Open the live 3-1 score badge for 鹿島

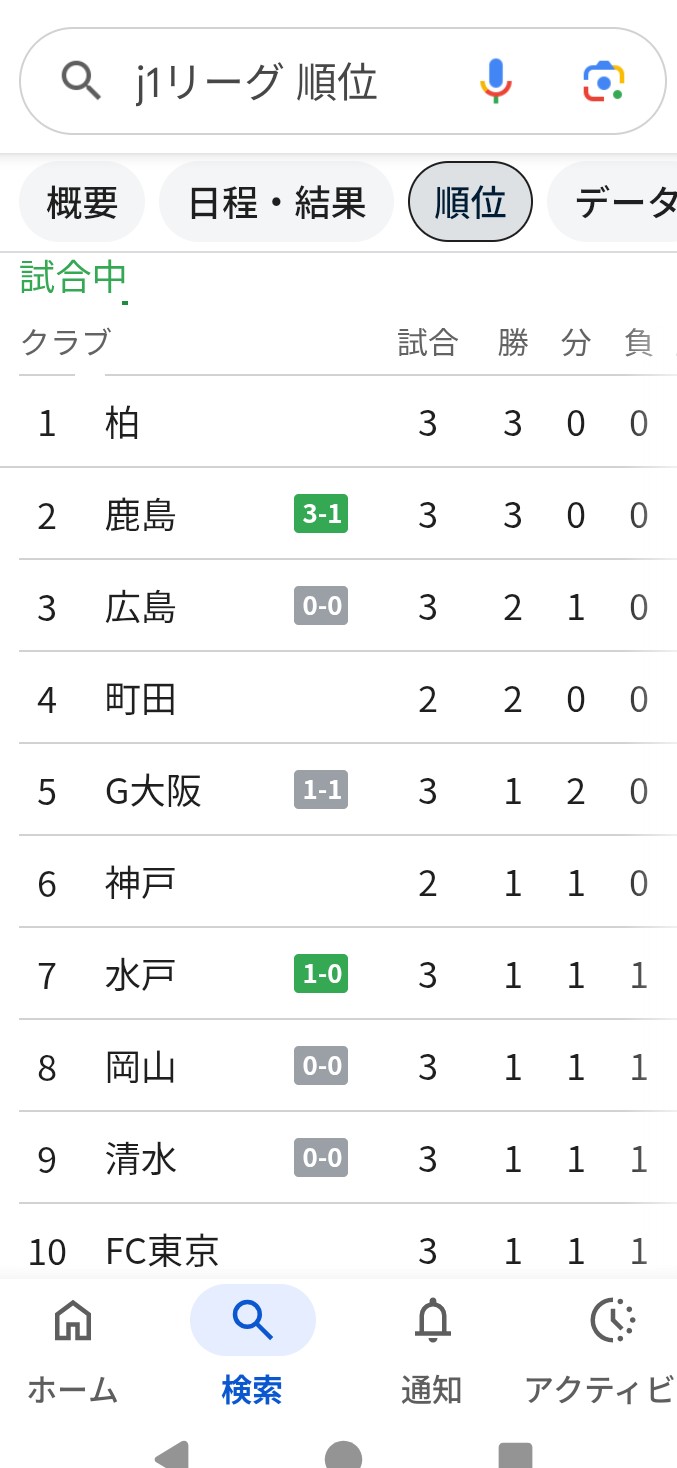pos(321,514)
